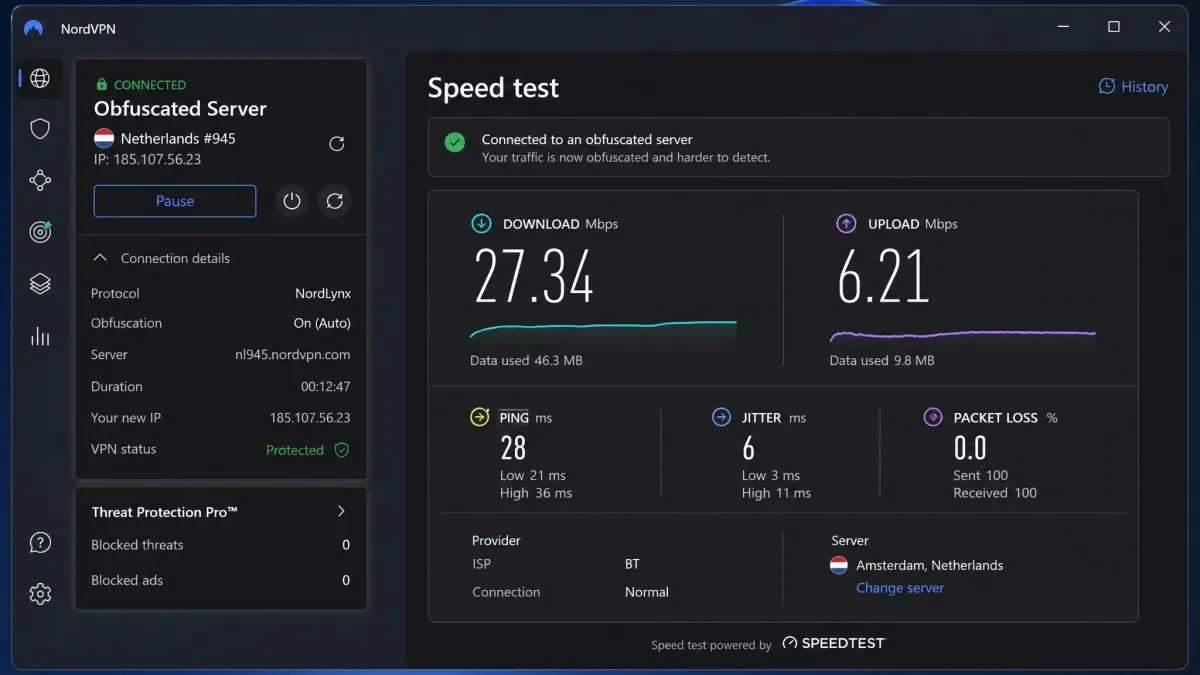Image resolution: width=1200 pixels, height=675 pixels.
Task: Click the Blocked ads row
Action: click(220, 580)
